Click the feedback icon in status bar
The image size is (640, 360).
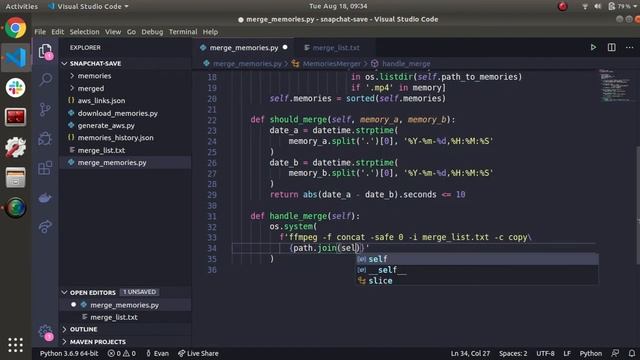point(615,353)
